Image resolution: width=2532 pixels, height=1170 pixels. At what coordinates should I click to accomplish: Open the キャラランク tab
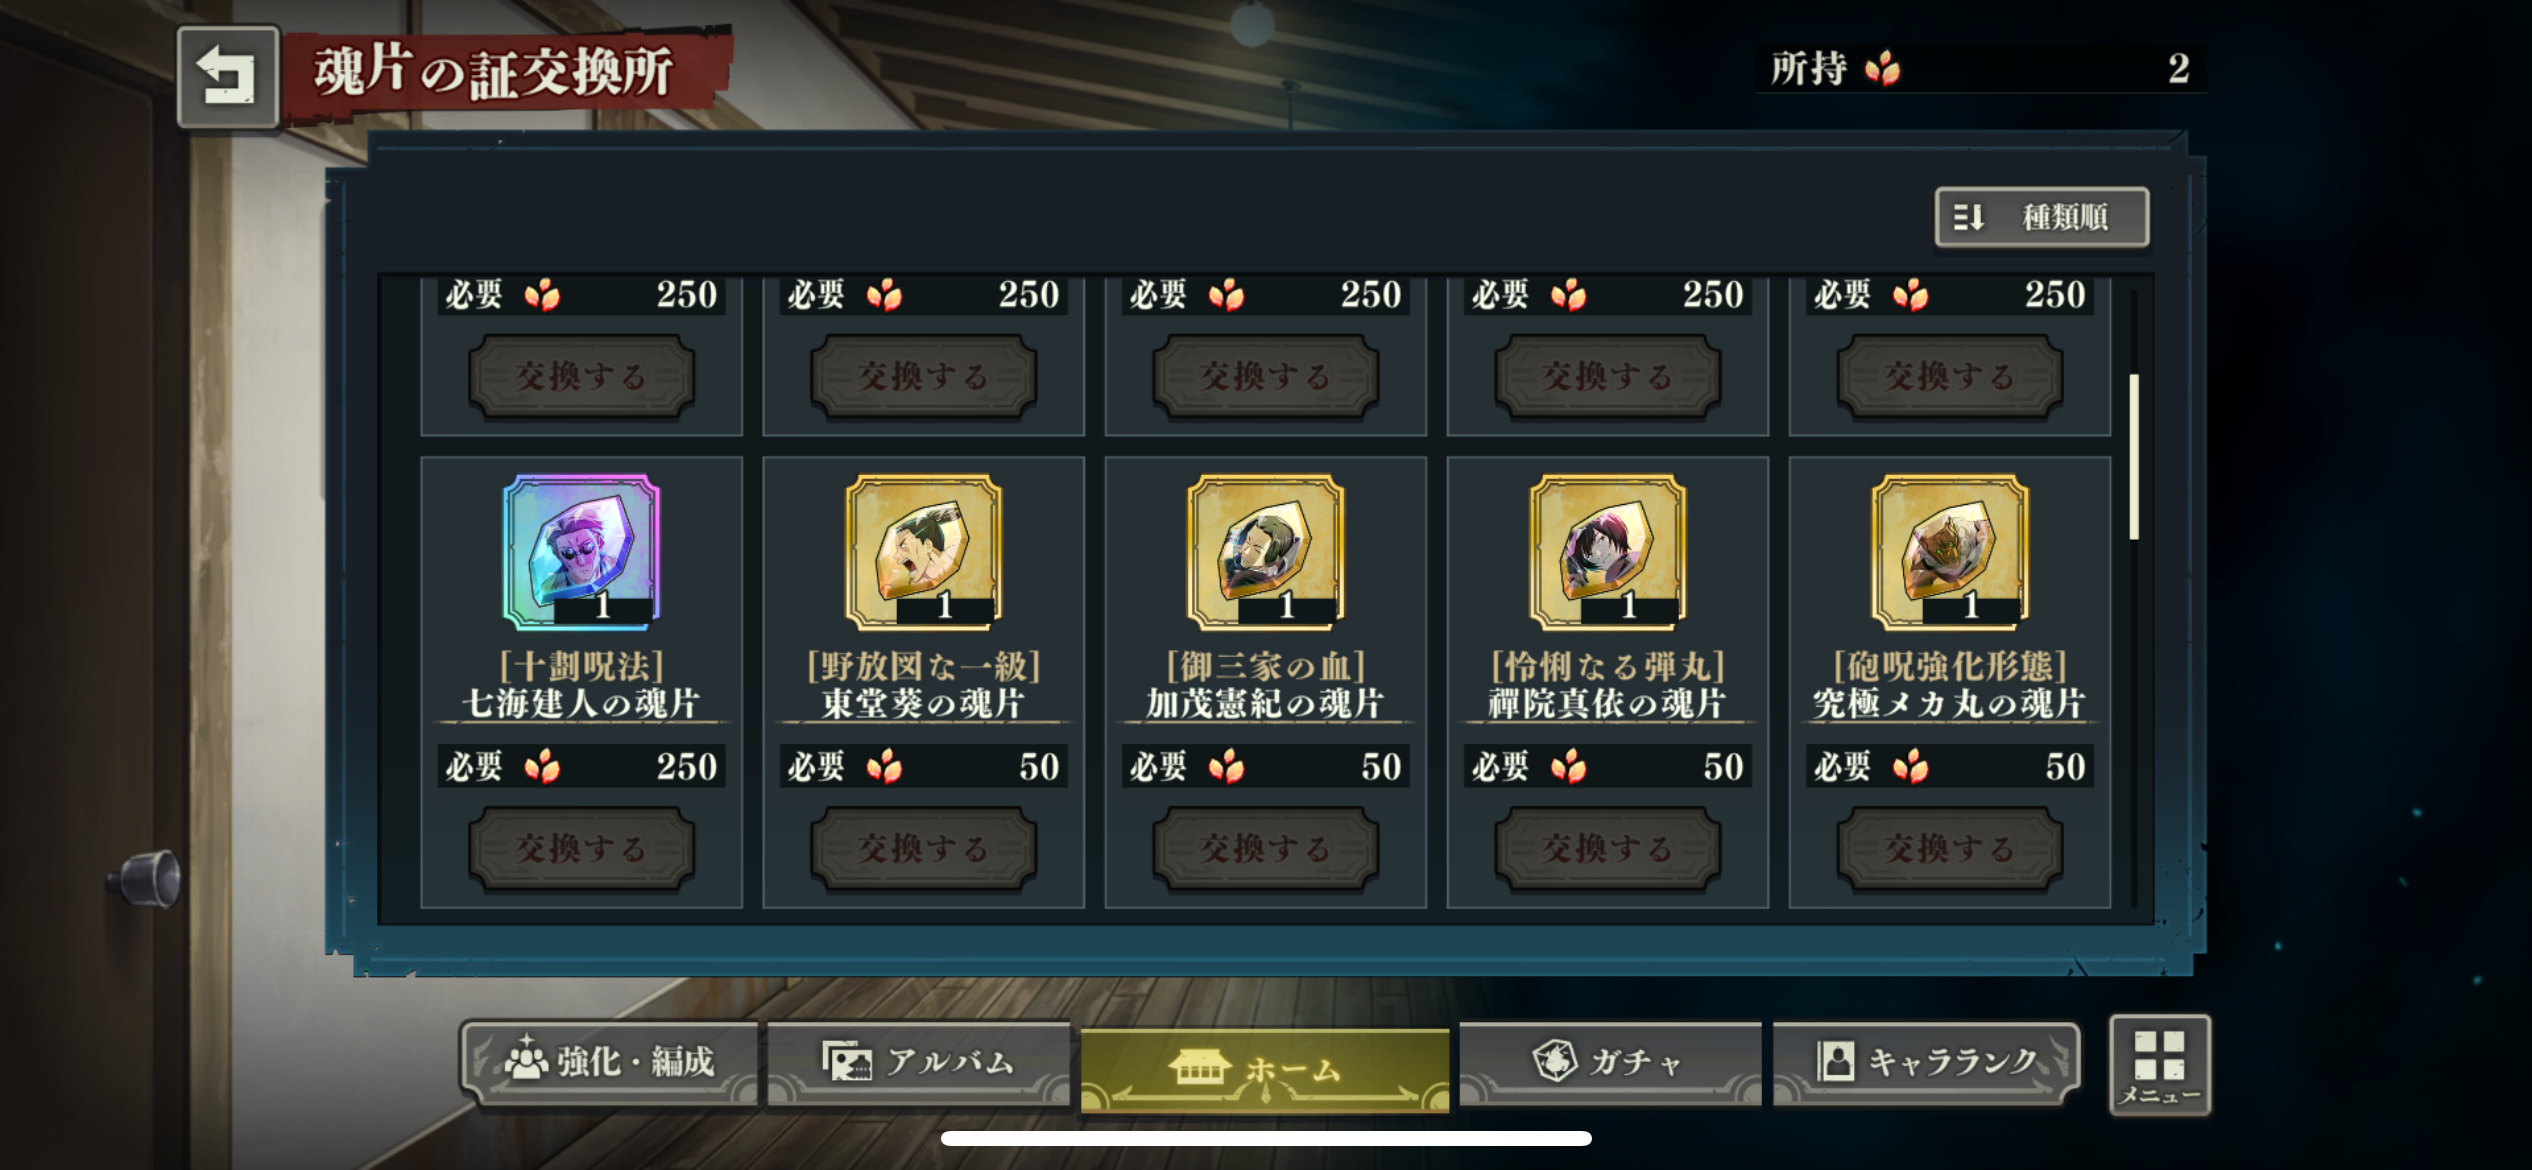[x=1926, y=1062]
